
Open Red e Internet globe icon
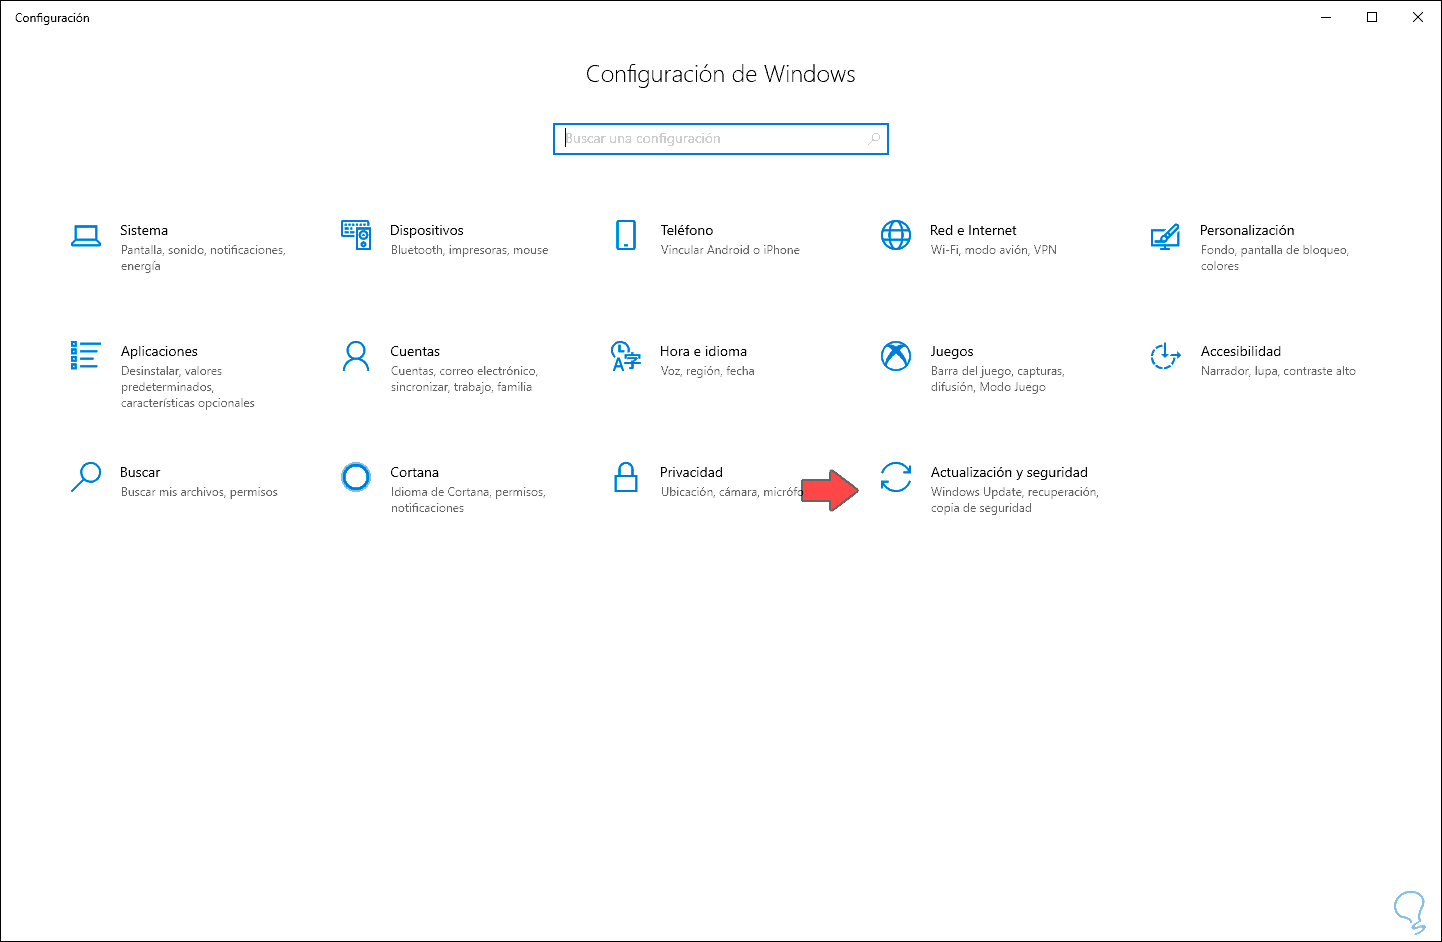point(896,236)
